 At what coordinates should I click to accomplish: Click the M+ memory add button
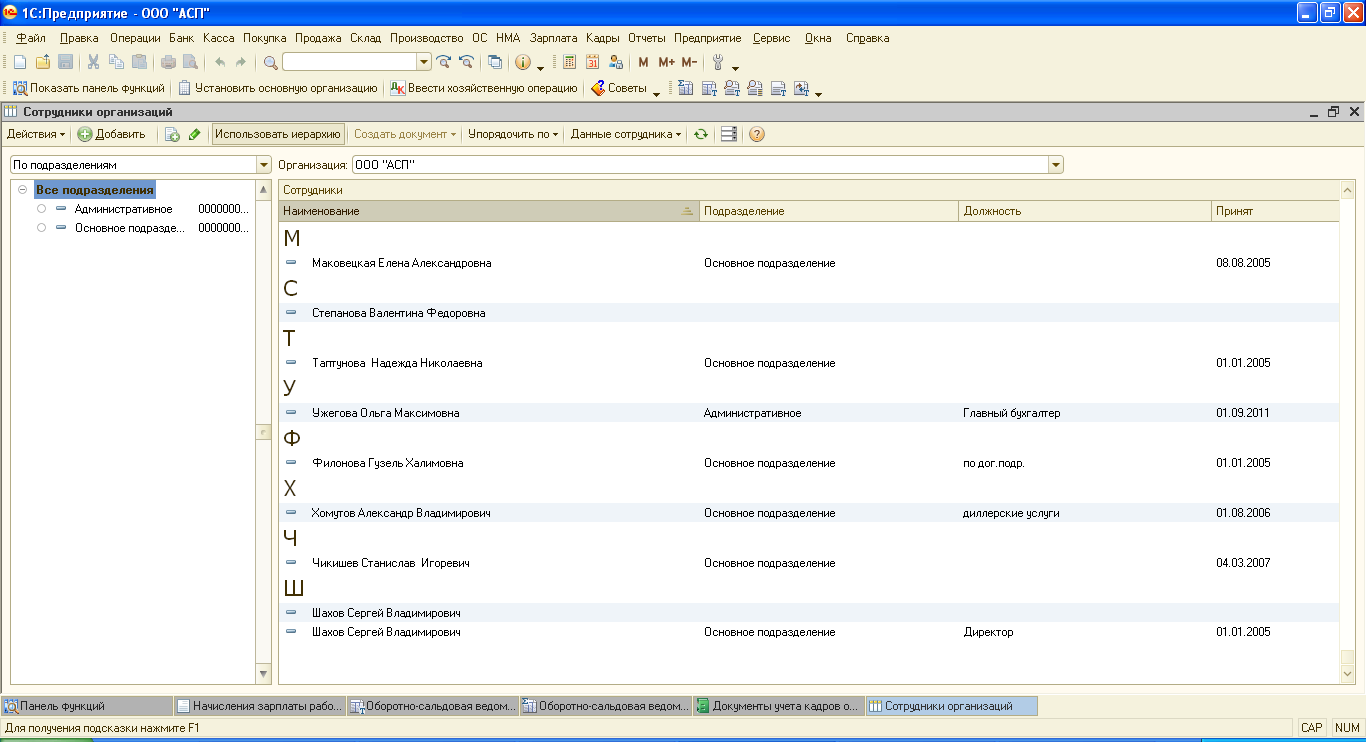tap(667, 62)
